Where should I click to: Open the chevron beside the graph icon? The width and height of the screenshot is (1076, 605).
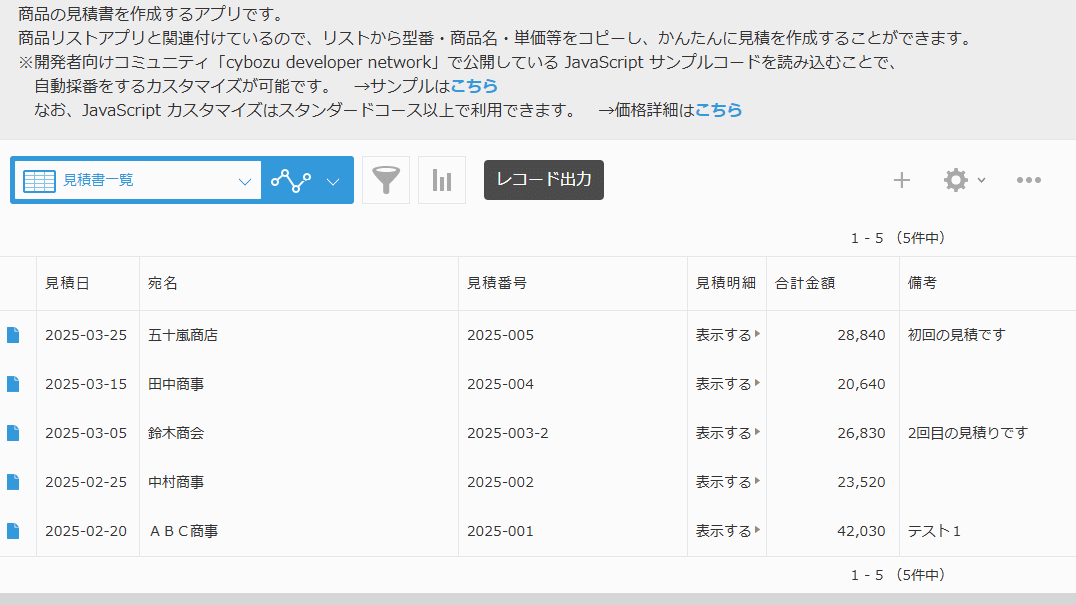(x=332, y=180)
